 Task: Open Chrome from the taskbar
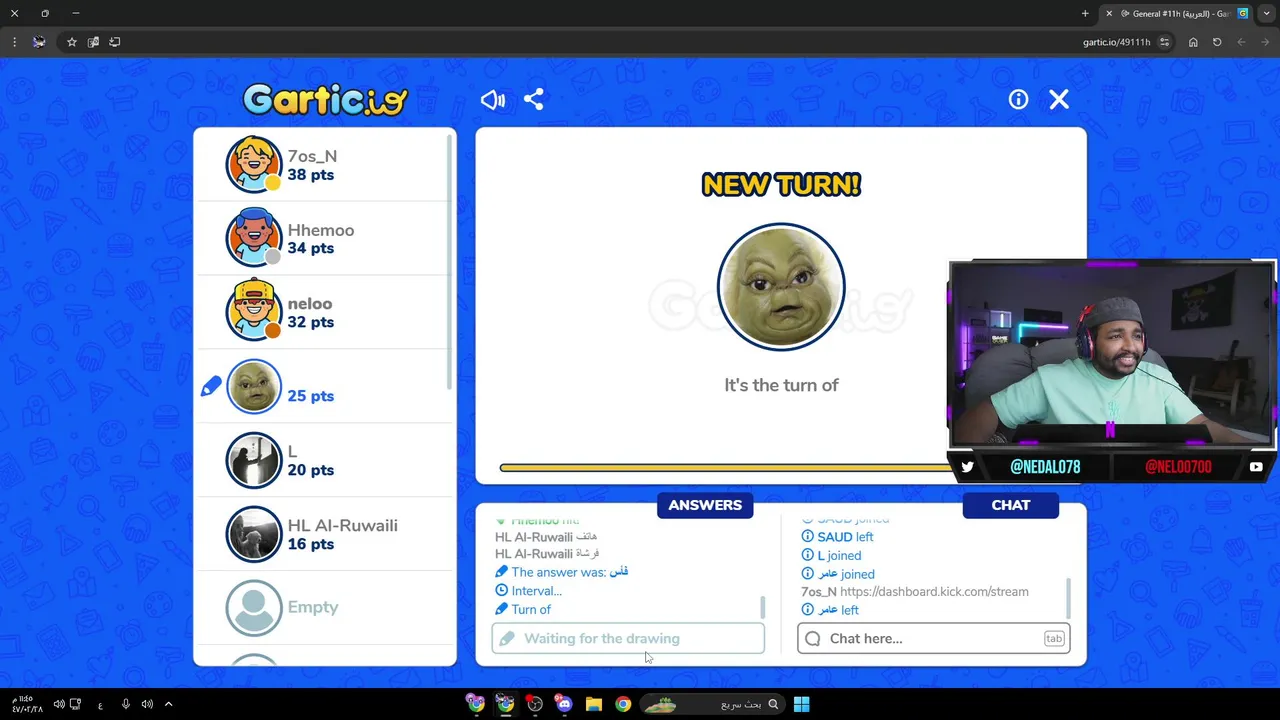pos(623,704)
